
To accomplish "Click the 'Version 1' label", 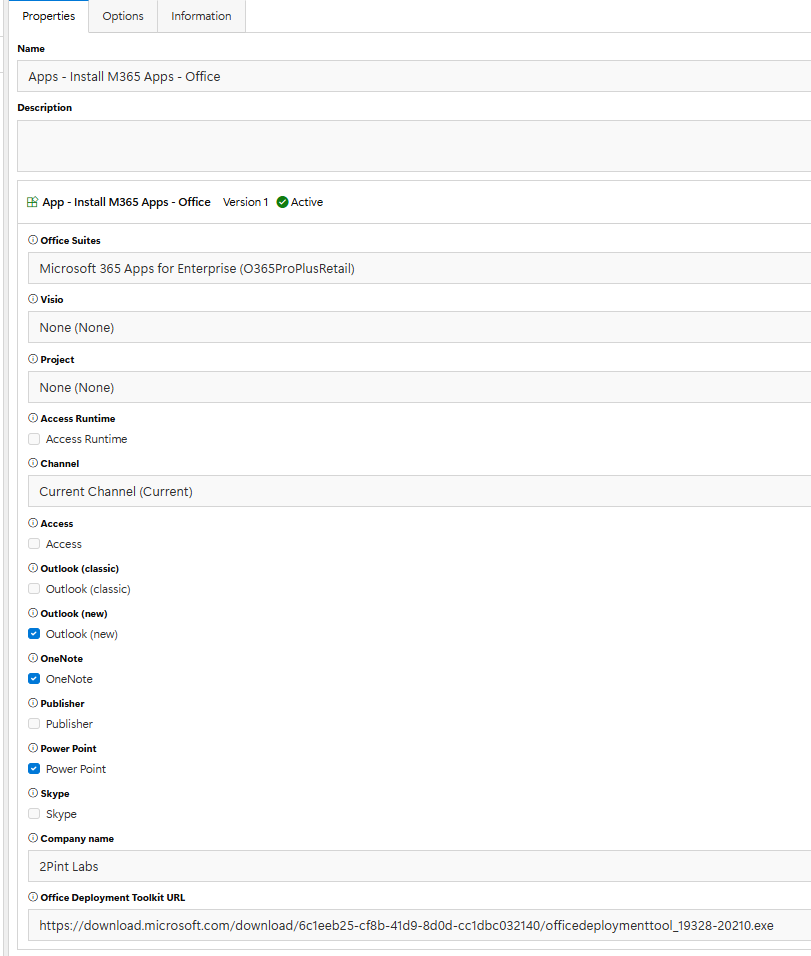I will tap(245, 202).
